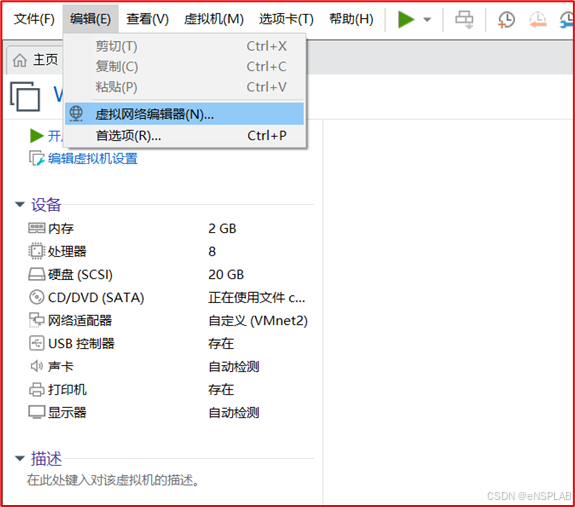Switch to the 主页 tab
The width and height of the screenshot is (575, 507).
36,59
